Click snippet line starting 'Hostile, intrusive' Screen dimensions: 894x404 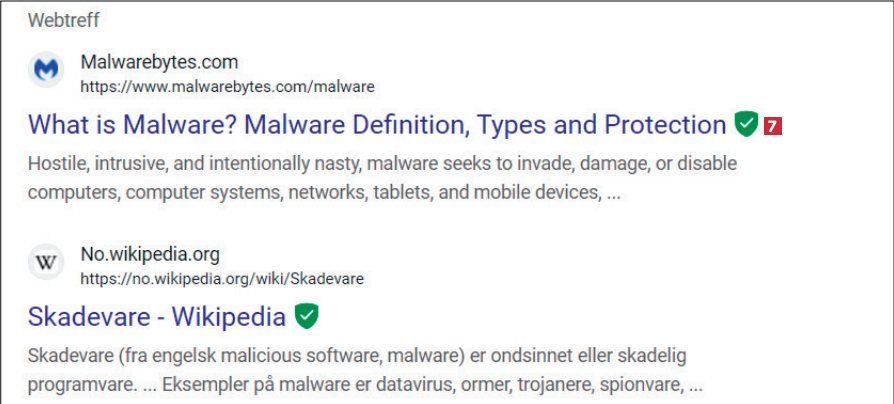coord(382,163)
